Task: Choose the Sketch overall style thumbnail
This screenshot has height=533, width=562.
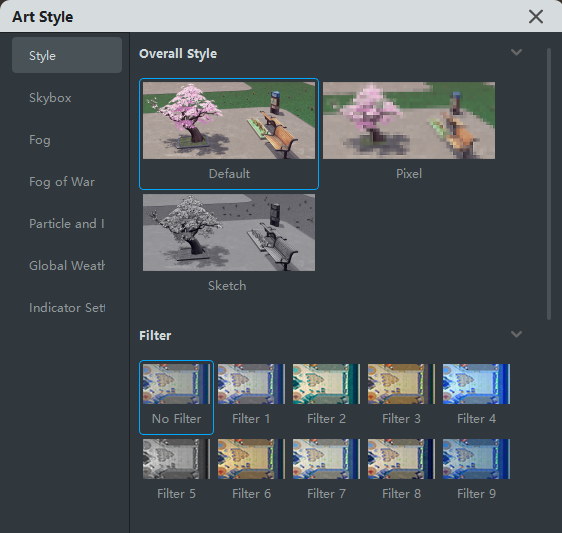Action: (x=229, y=232)
